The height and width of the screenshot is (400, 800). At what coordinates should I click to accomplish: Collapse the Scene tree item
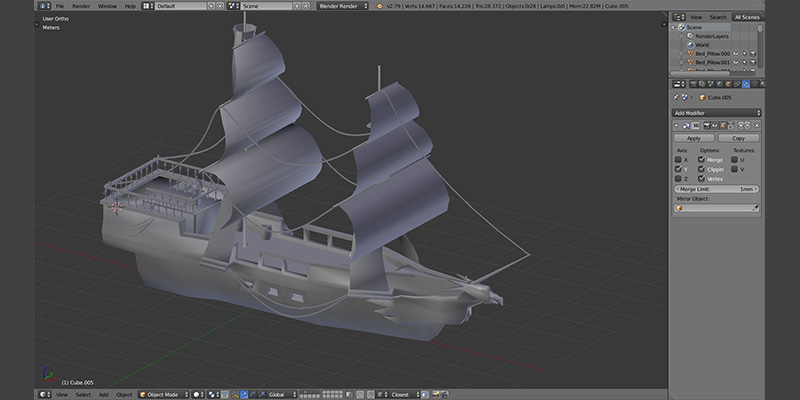673,28
